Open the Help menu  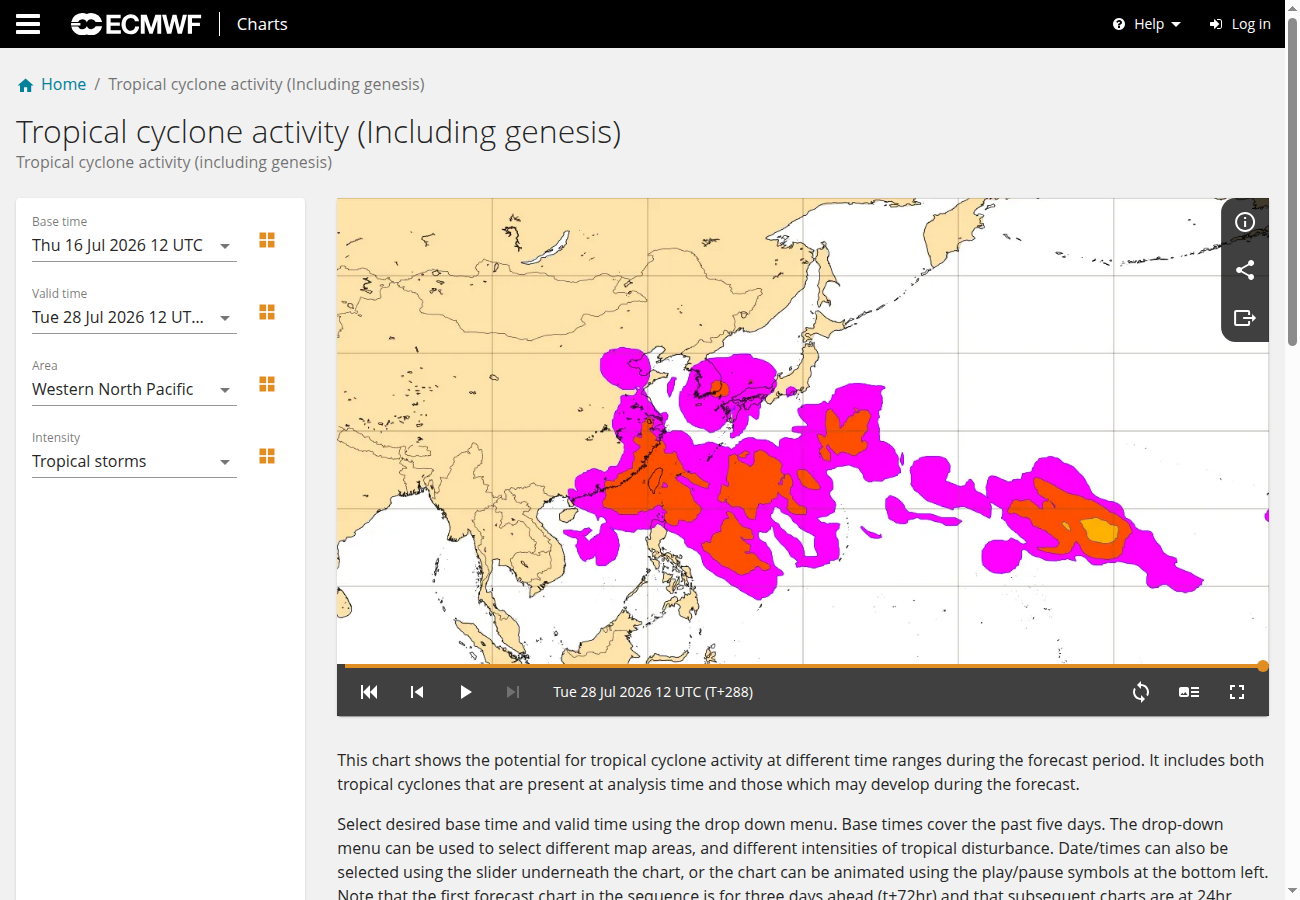click(1147, 24)
